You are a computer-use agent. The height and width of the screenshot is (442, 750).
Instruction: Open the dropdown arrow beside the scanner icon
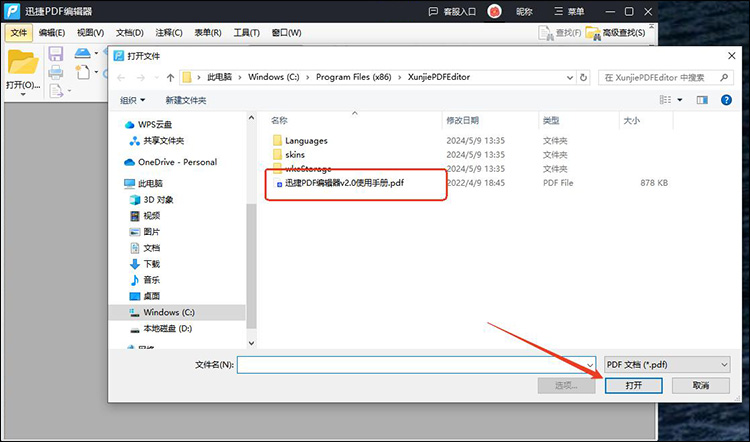[x=96, y=53]
